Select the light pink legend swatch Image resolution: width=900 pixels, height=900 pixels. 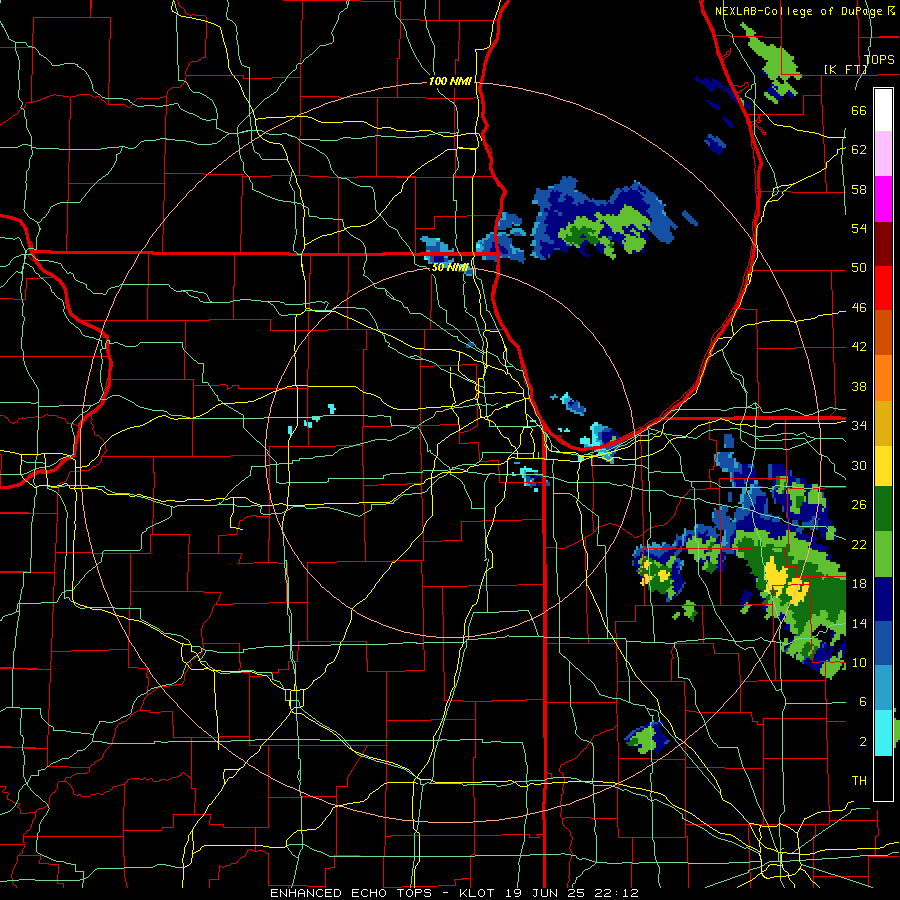(x=883, y=154)
